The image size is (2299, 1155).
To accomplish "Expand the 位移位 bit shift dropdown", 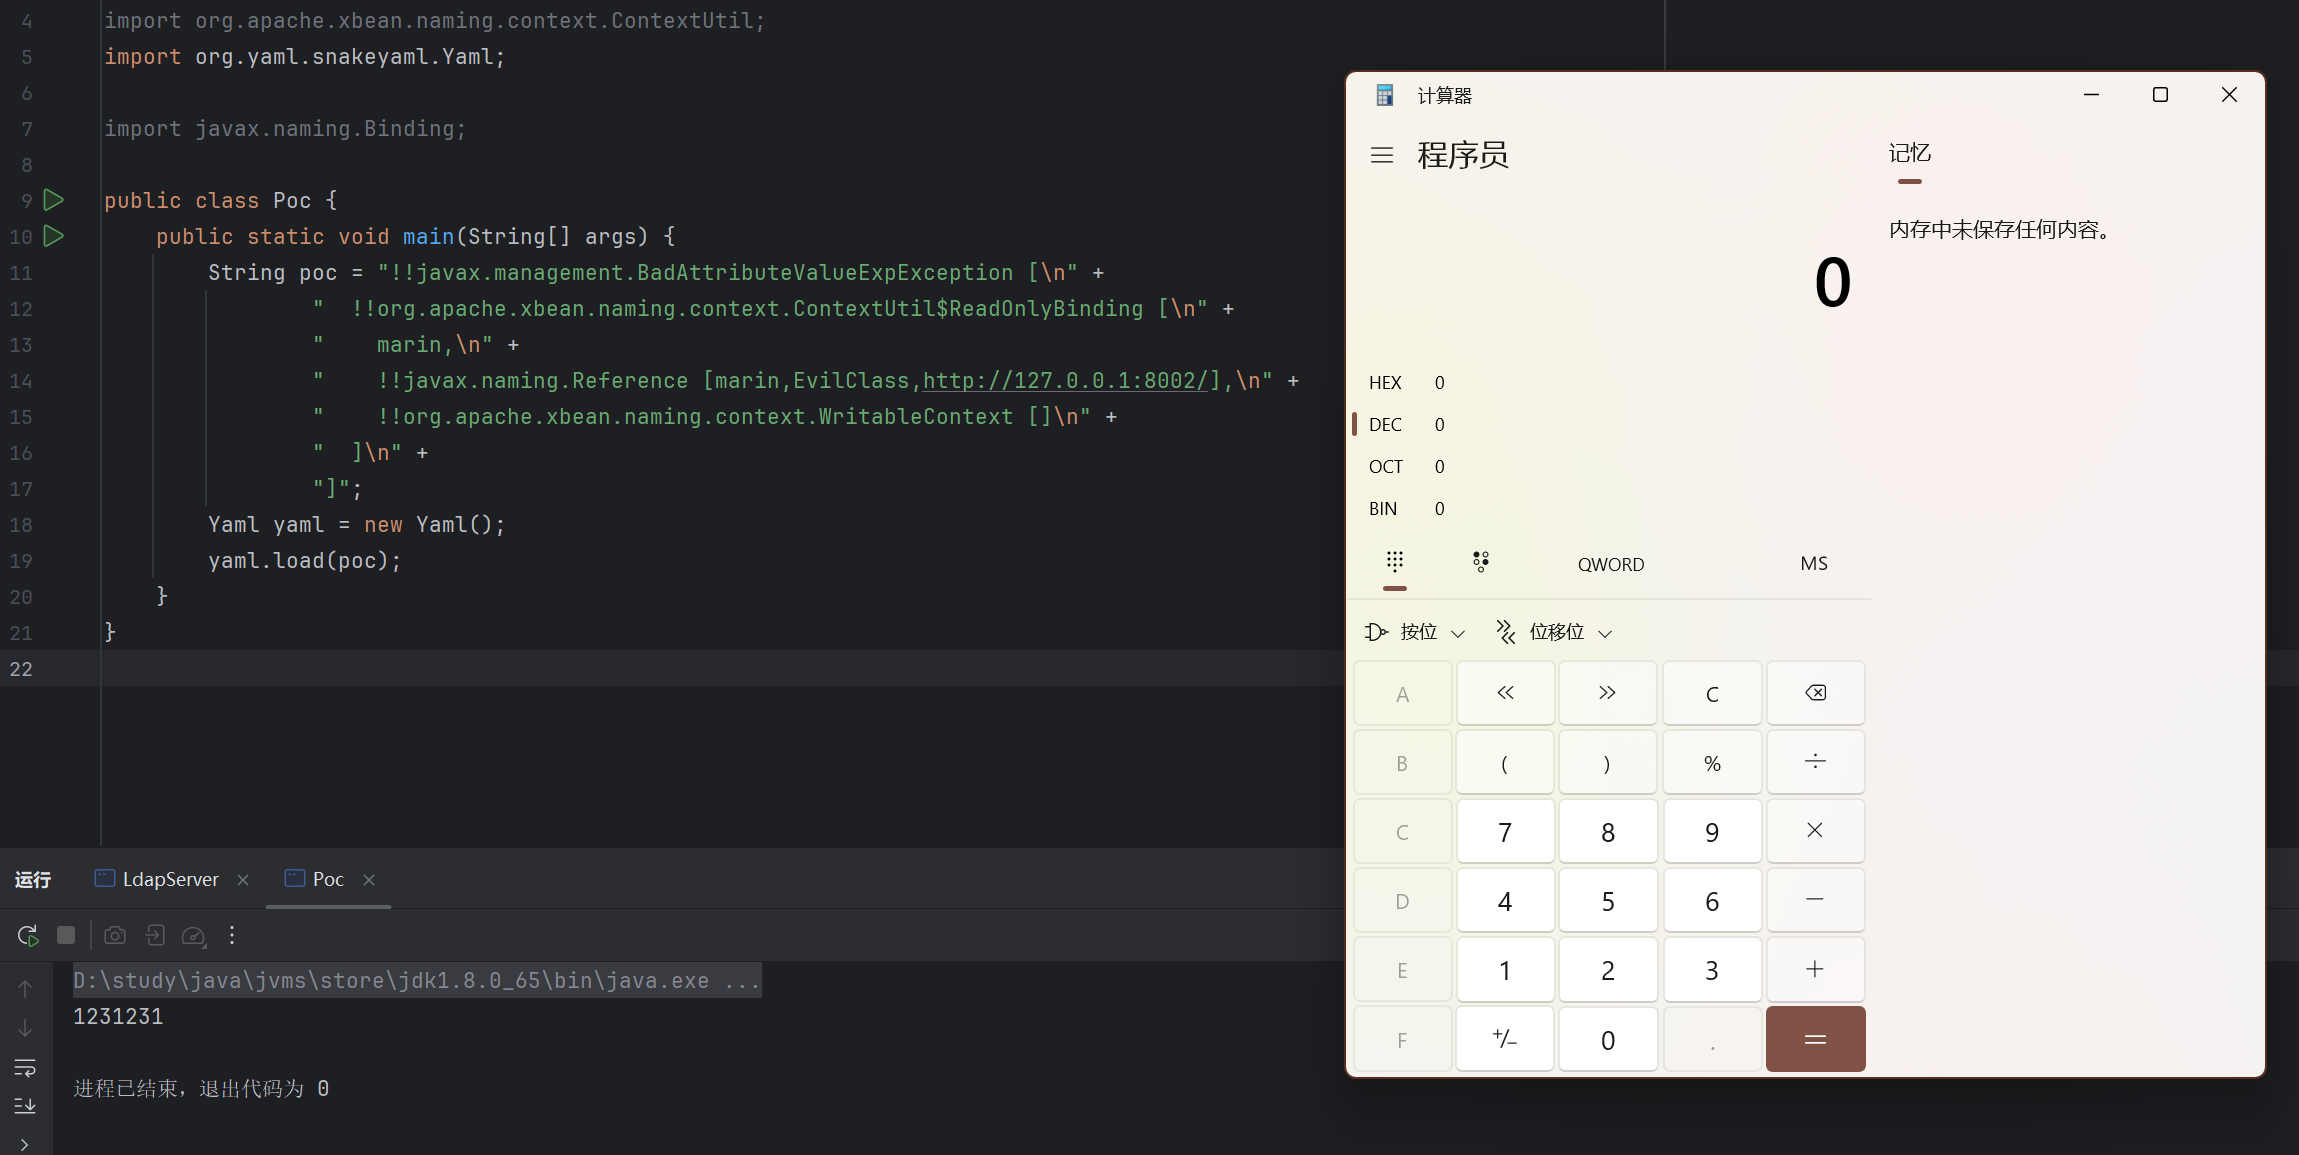I will point(1555,632).
